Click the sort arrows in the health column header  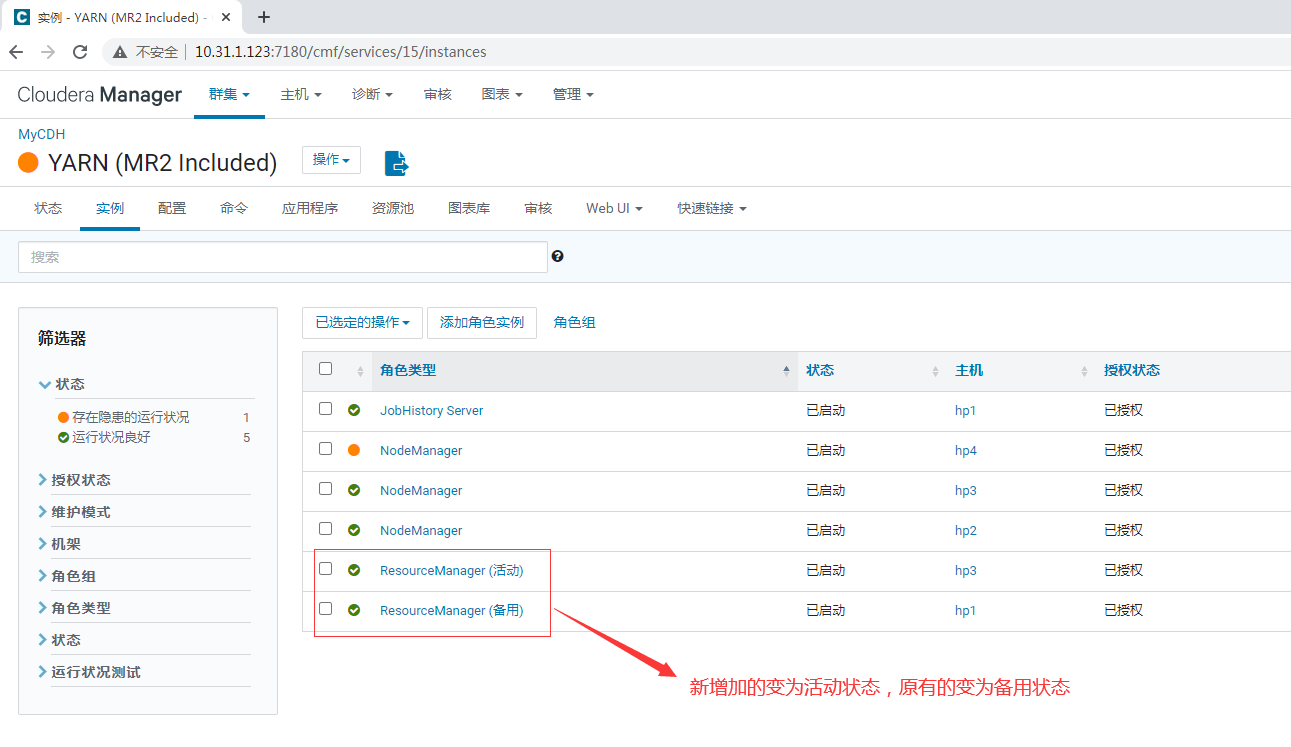coord(361,371)
